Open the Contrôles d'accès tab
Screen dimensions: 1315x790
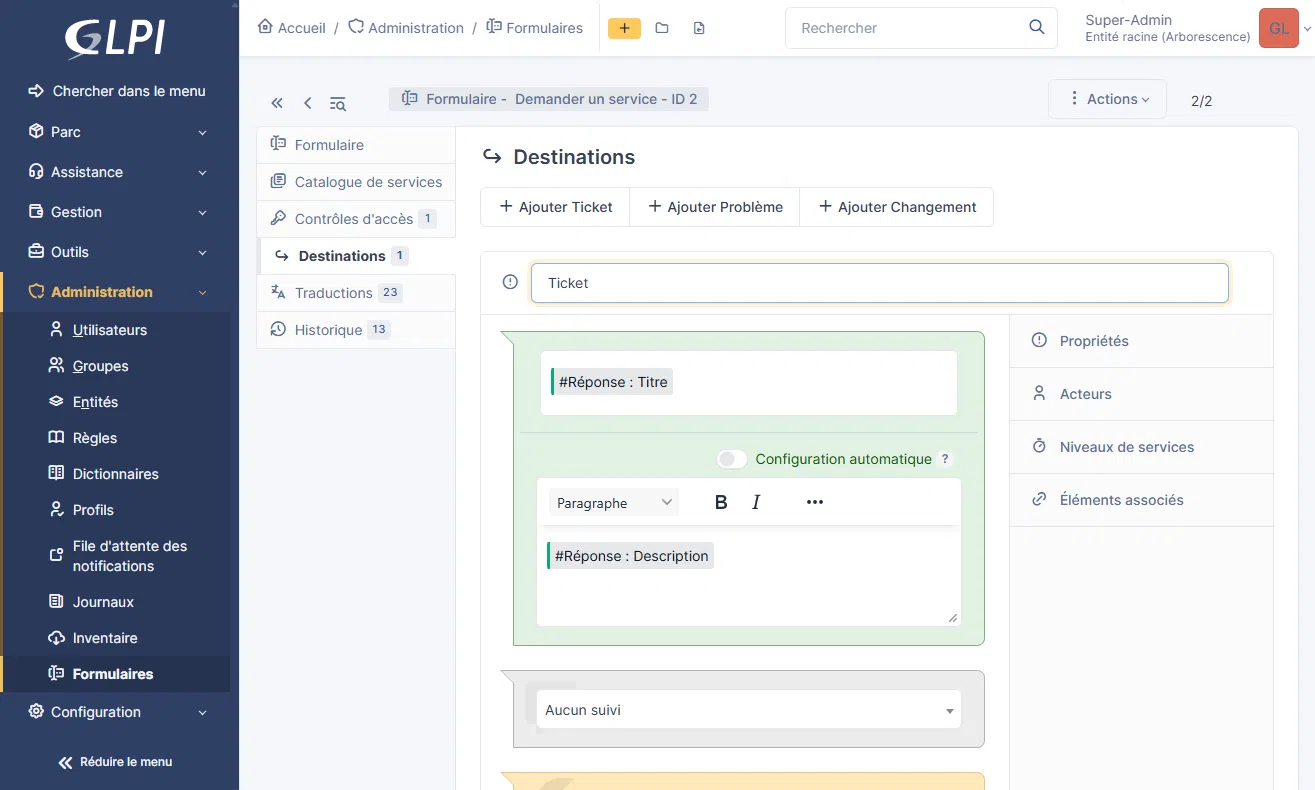tap(354, 219)
